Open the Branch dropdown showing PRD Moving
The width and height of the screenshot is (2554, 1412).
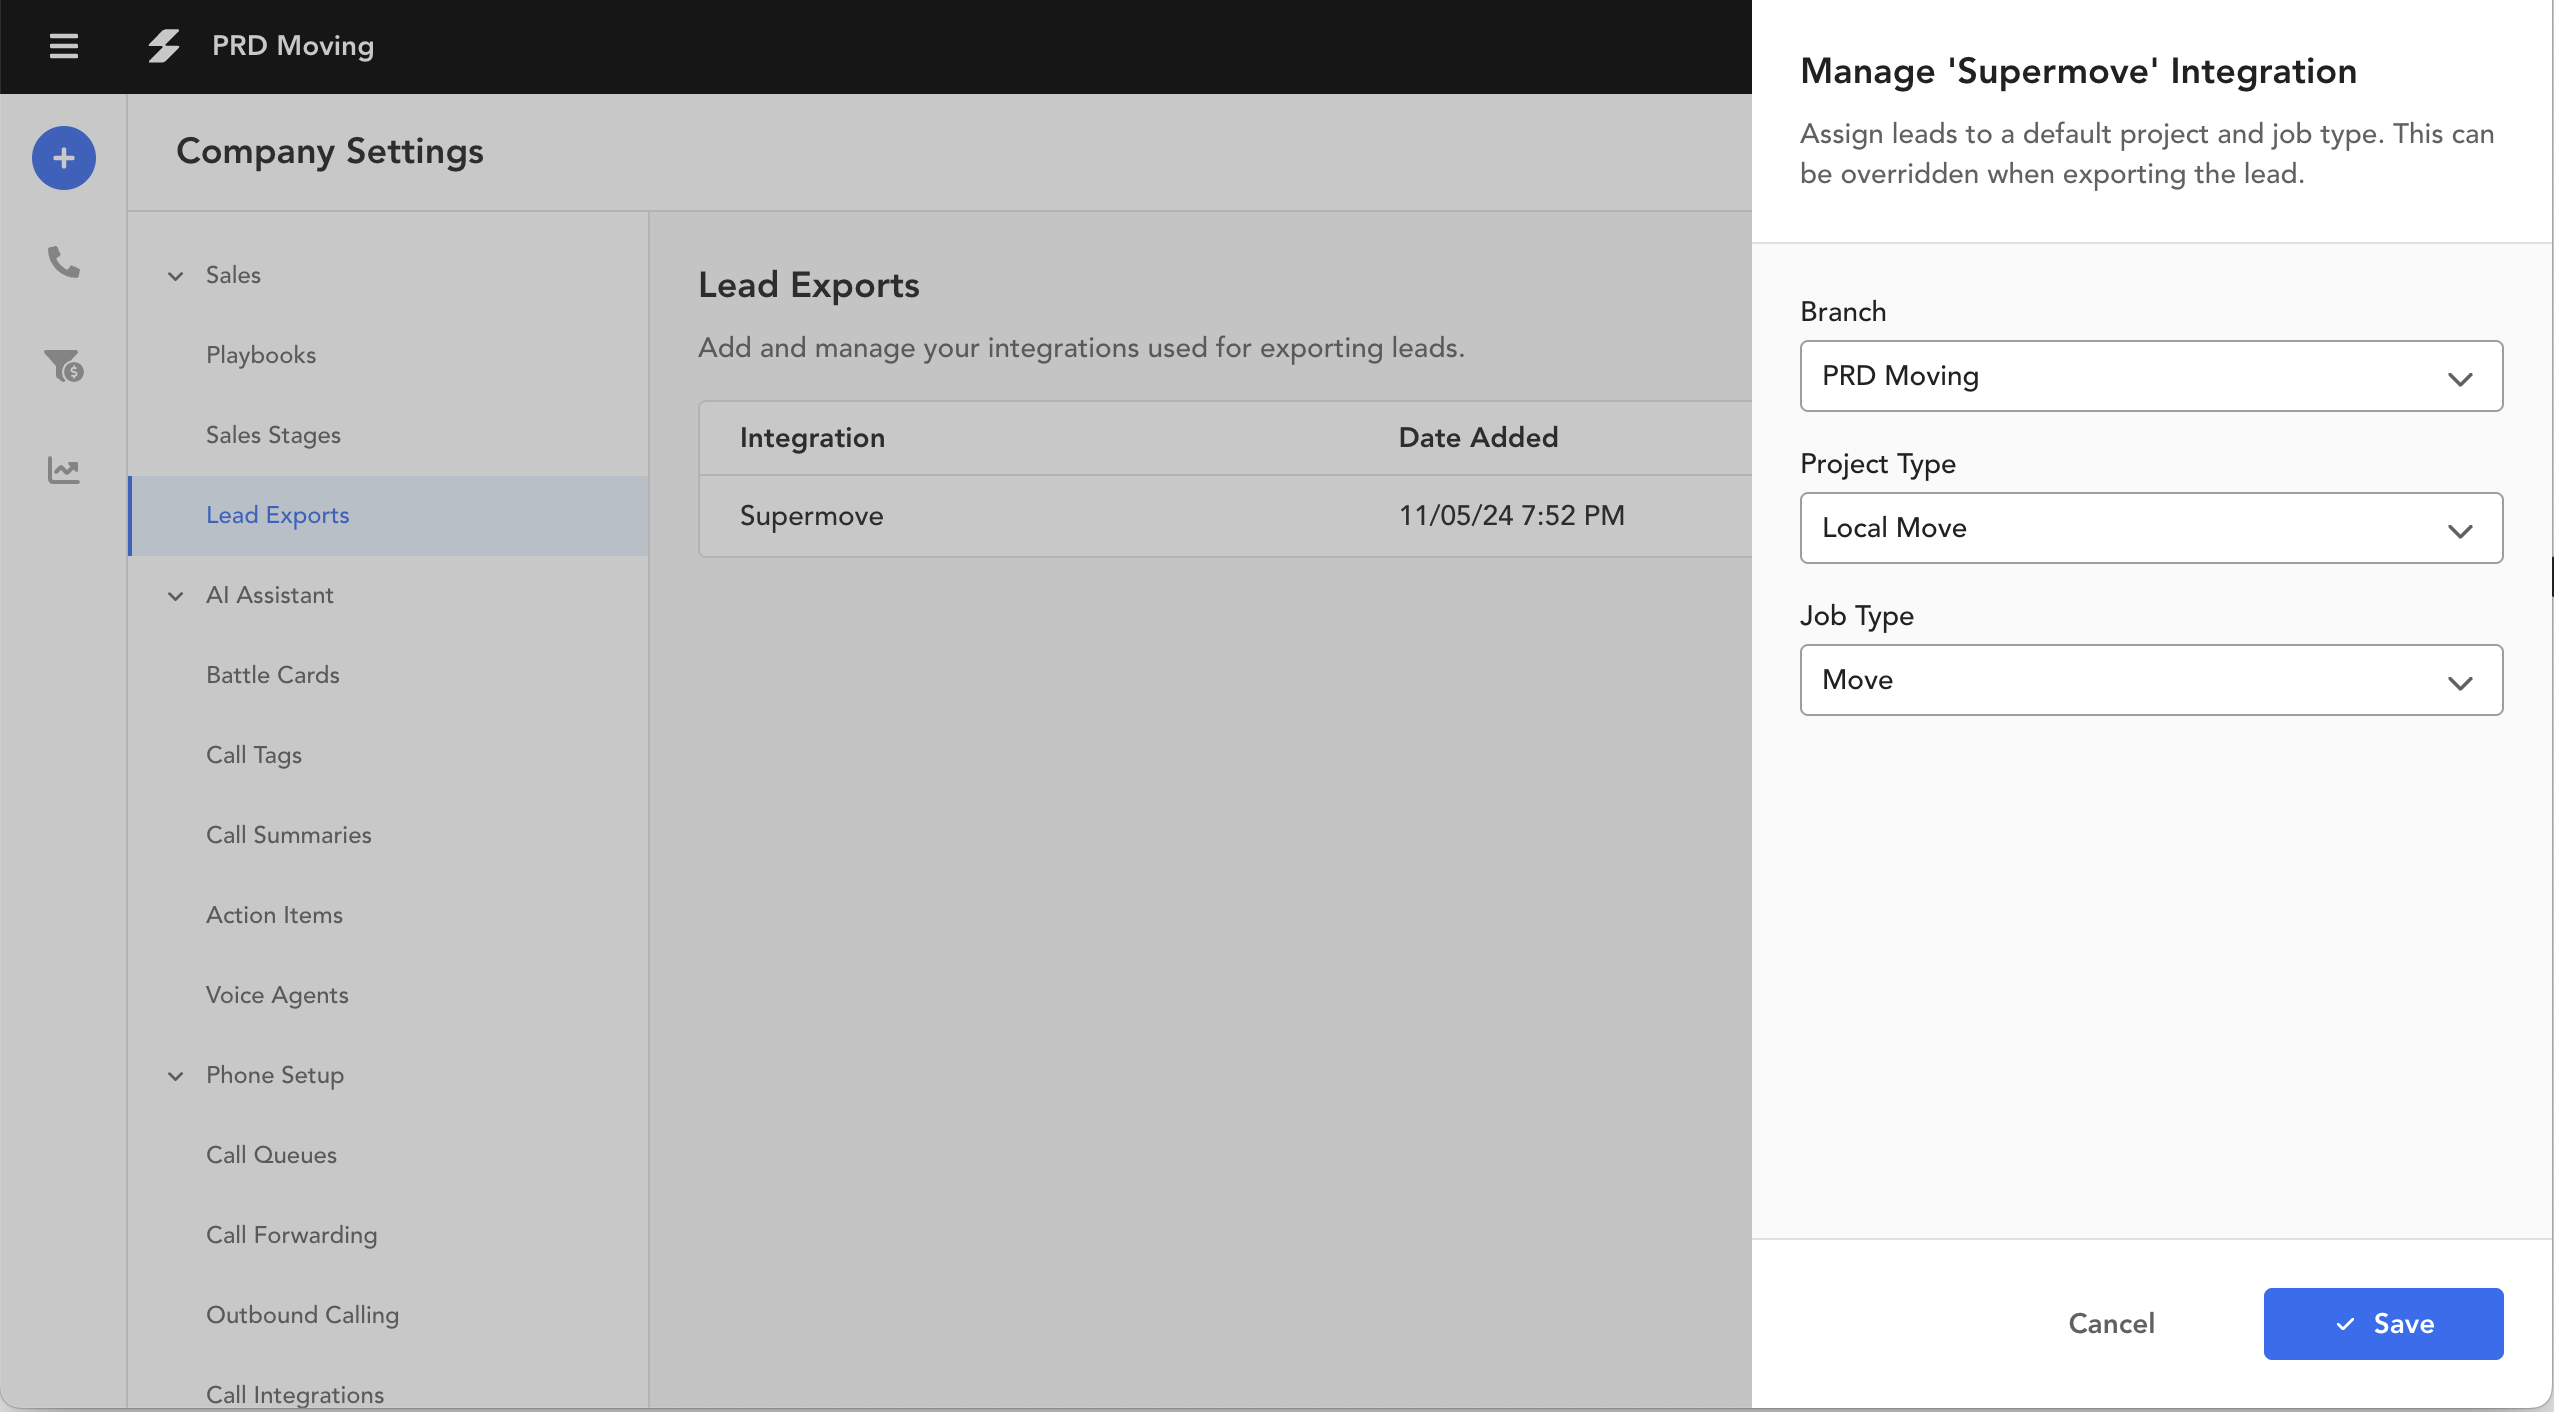point(2149,376)
